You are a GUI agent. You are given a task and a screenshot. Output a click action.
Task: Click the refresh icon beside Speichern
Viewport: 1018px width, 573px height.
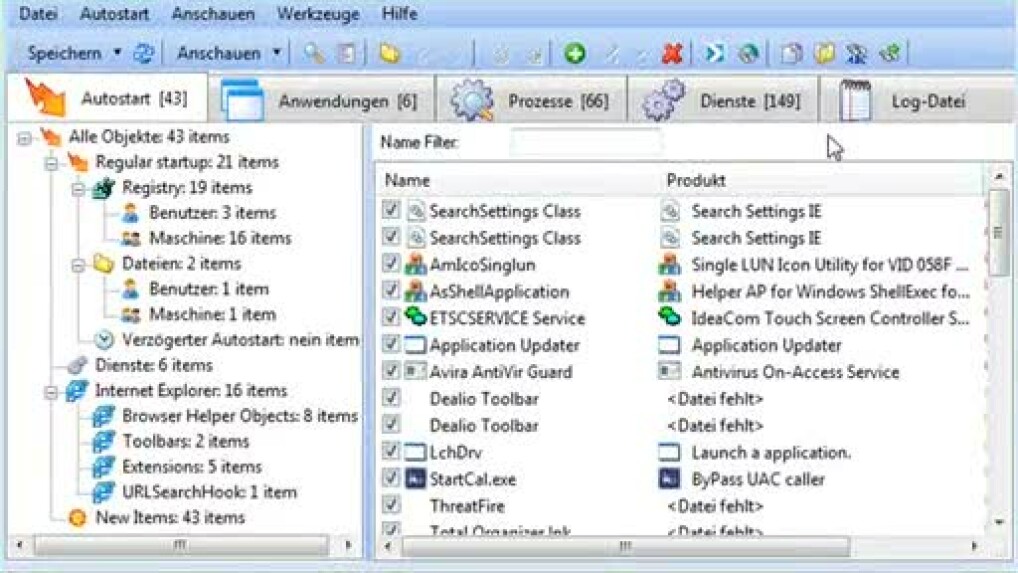(x=144, y=54)
